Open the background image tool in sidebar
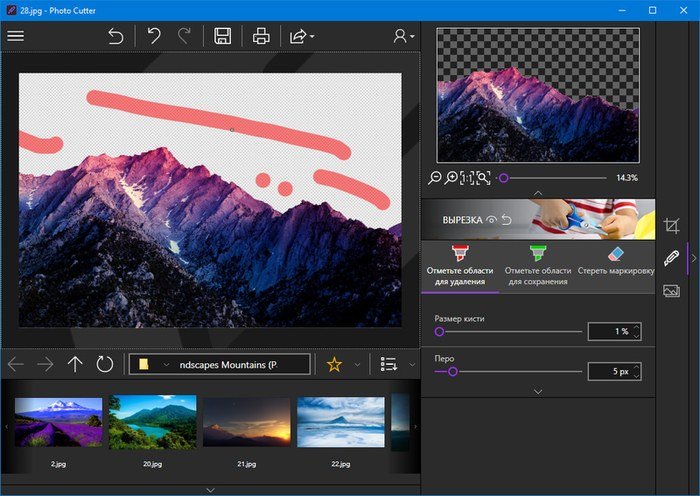 [x=671, y=291]
